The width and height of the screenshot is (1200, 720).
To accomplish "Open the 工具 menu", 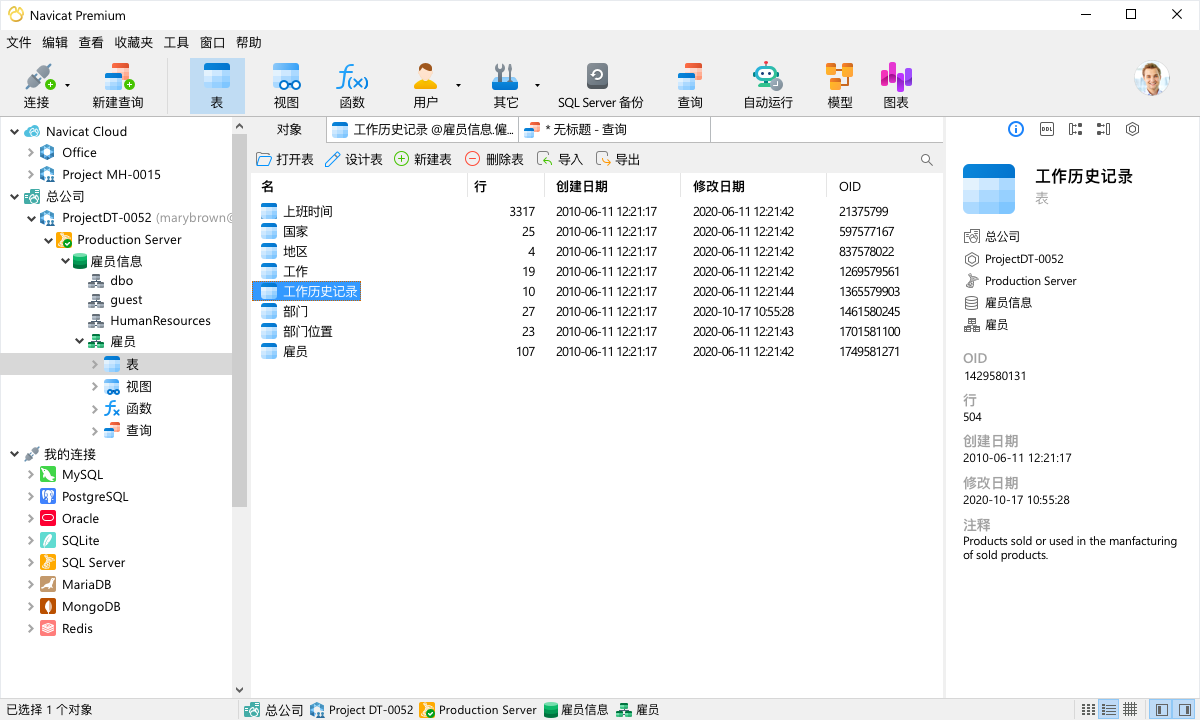I will [175, 42].
